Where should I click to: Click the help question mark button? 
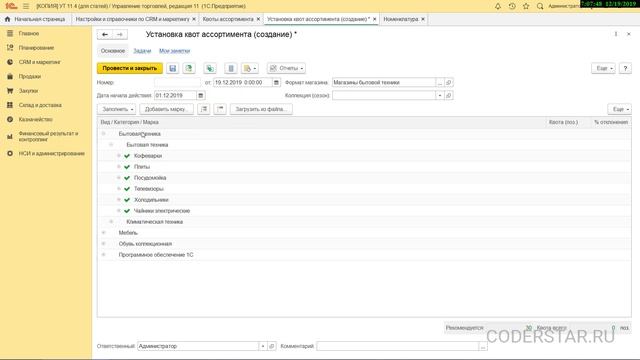(x=625, y=68)
